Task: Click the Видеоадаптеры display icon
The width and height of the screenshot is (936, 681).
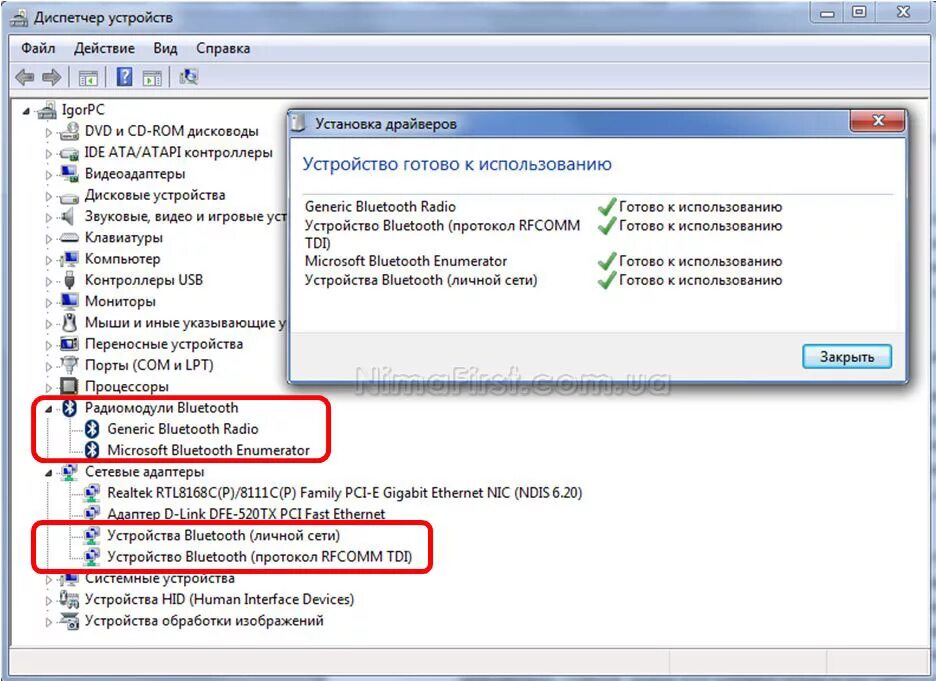Action: click(69, 174)
